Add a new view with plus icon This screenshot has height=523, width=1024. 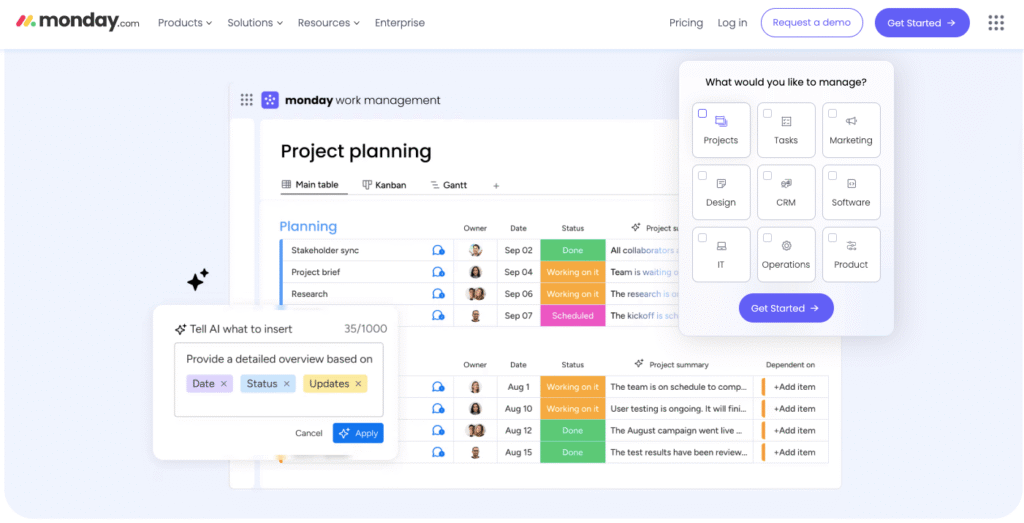click(496, 186)
